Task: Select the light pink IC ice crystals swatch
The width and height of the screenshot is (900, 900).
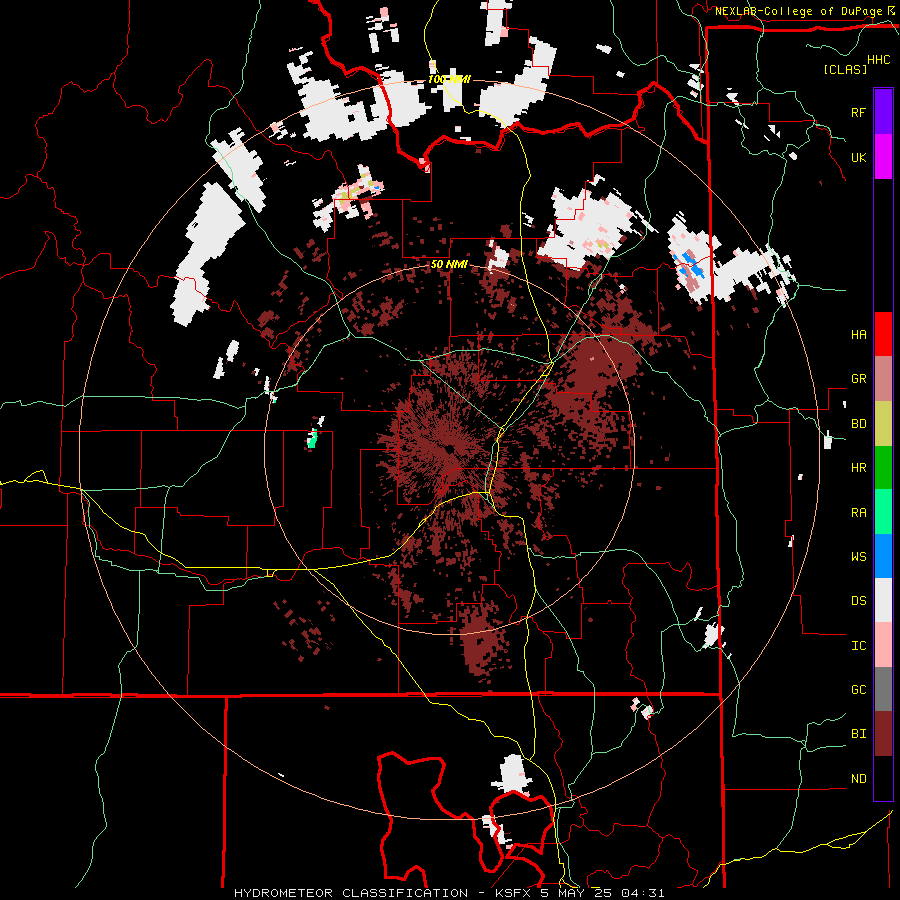Action: pos(883,645)
